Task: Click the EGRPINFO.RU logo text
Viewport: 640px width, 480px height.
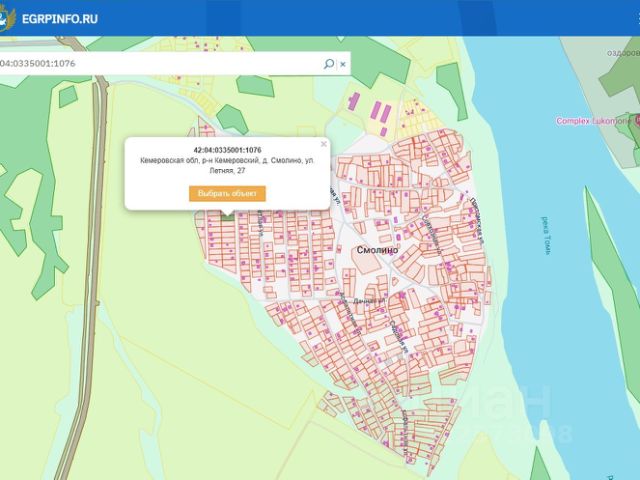Action: 60,19
